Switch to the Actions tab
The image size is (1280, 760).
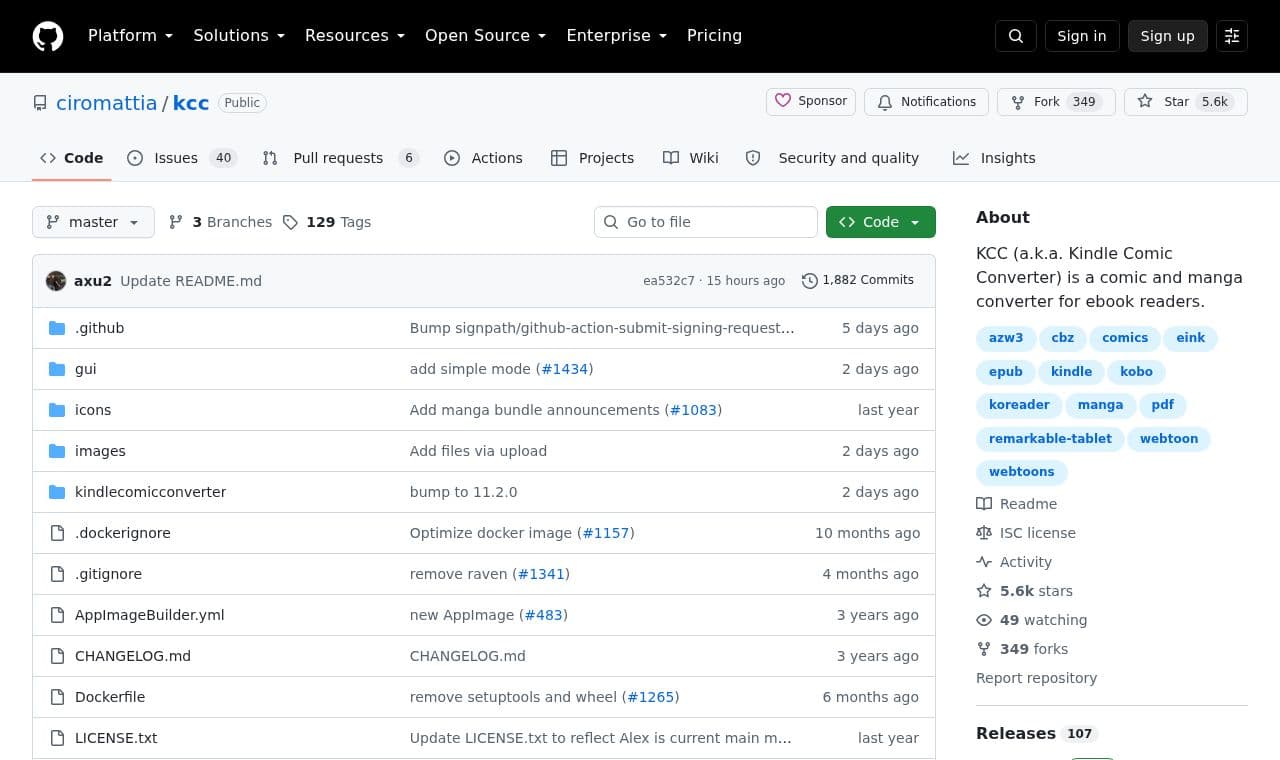pyautogui.click(x=483, y=158)
